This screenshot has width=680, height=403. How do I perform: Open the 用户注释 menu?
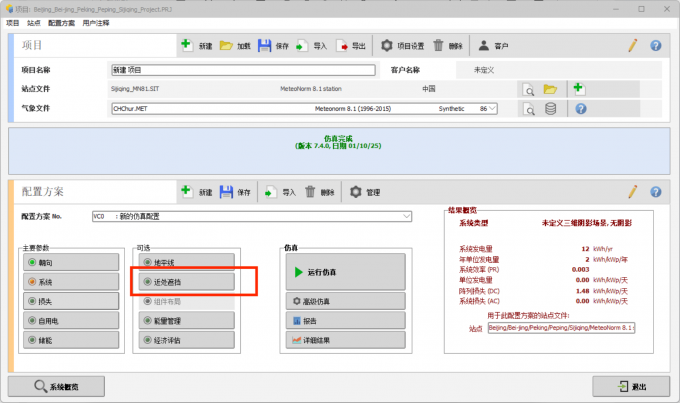click(96, 23)
